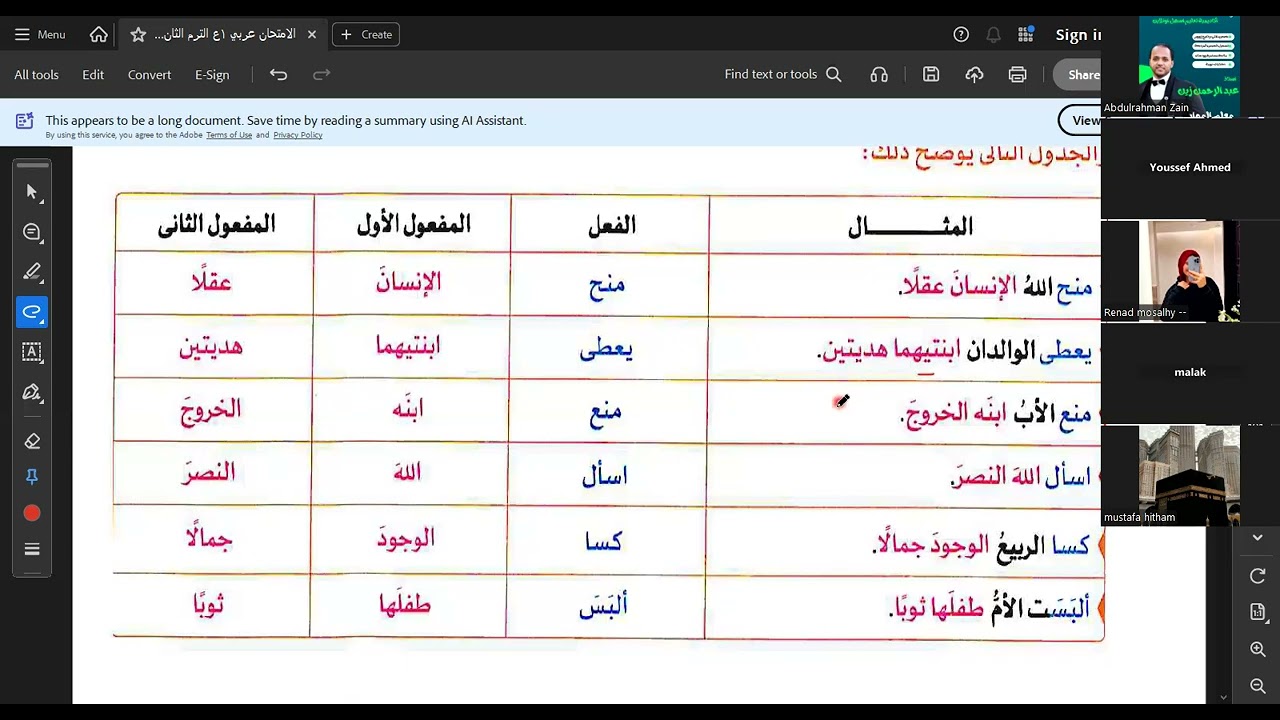
Task: Zoom out with magnifier minus
Action: coord(1257,685)
